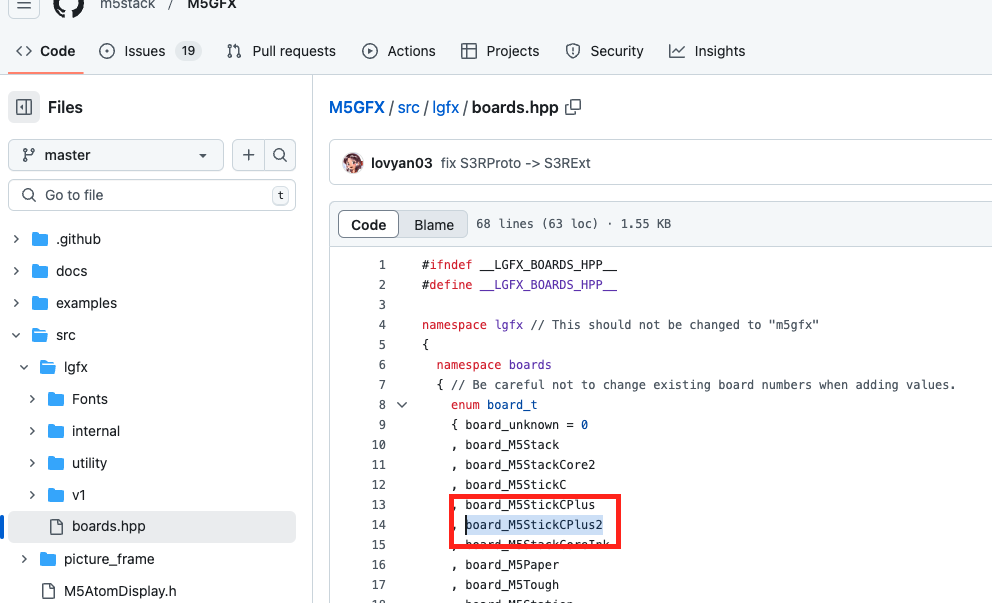Collapse the enum board_t code fold
The image size is (992, 603).
click(402, 405)
